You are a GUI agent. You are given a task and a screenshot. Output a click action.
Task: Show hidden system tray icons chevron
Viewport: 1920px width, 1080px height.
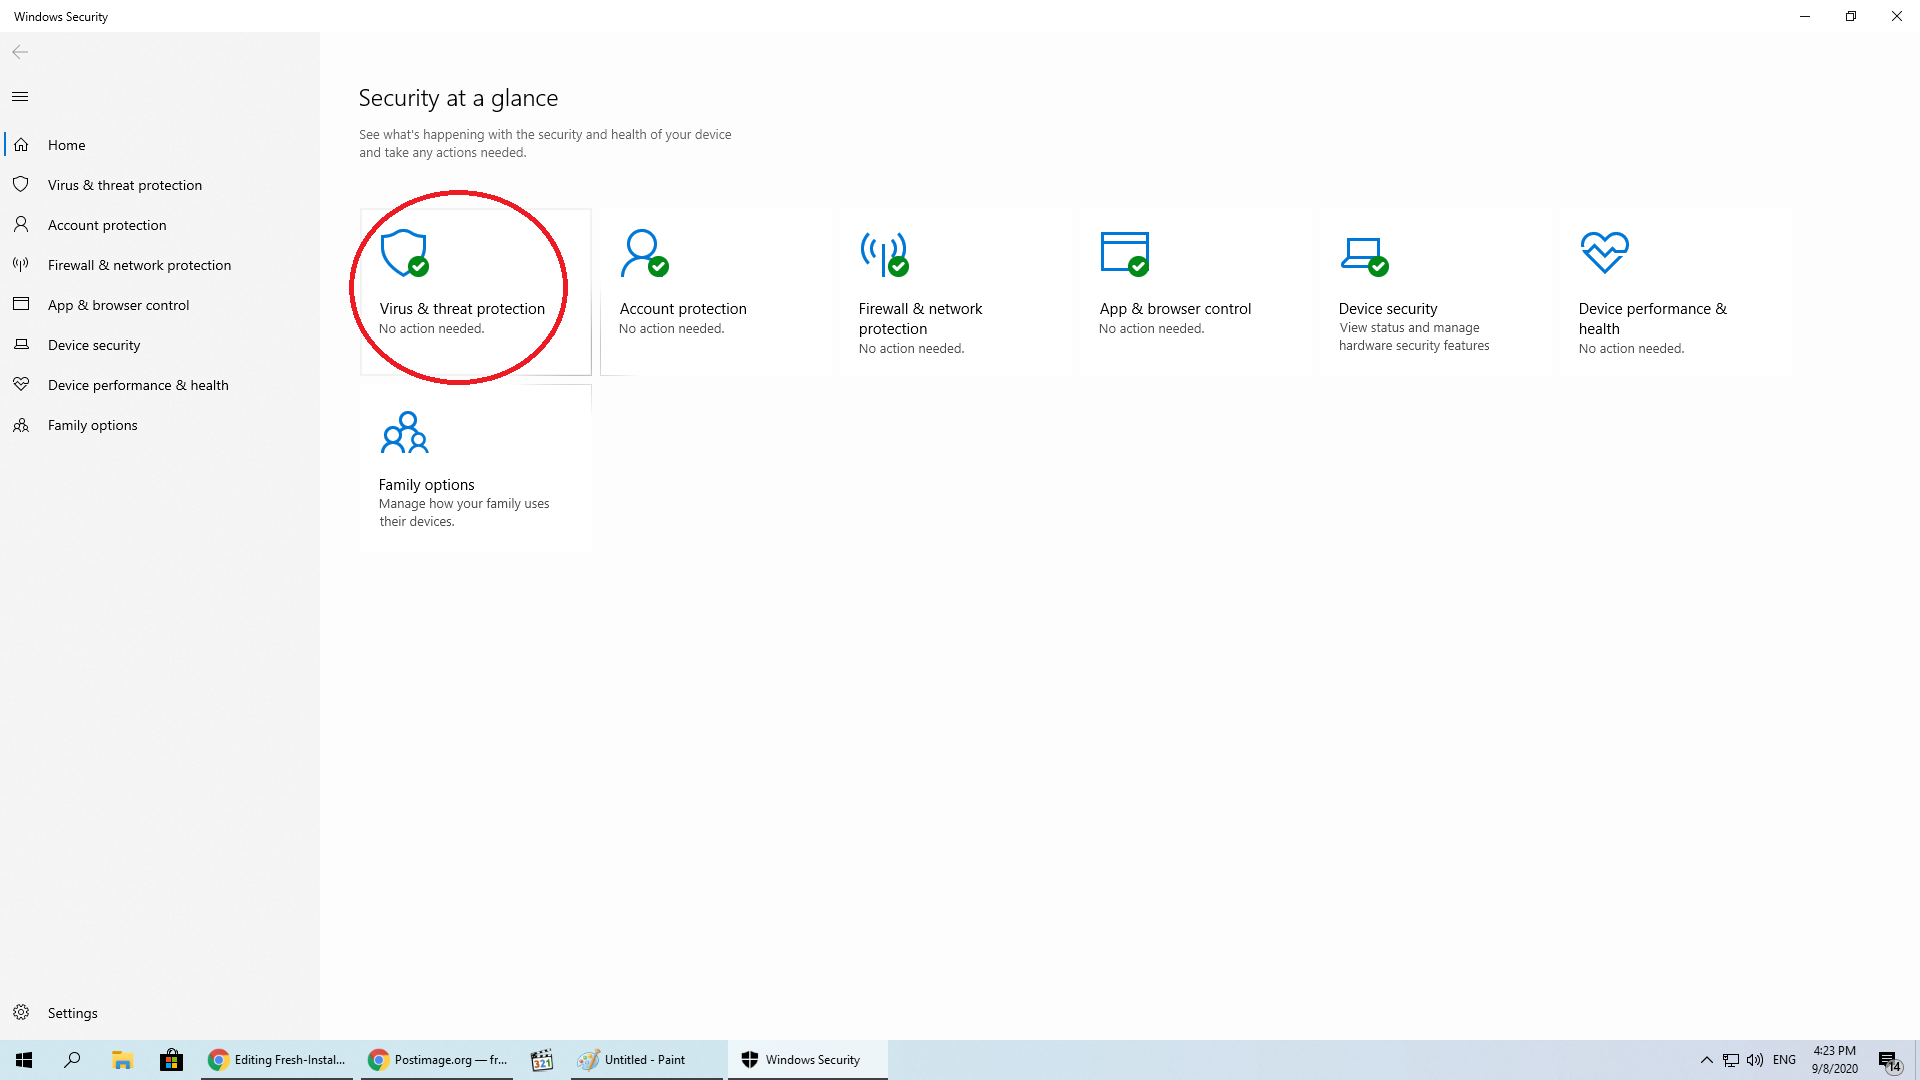pos(1706,1060)
